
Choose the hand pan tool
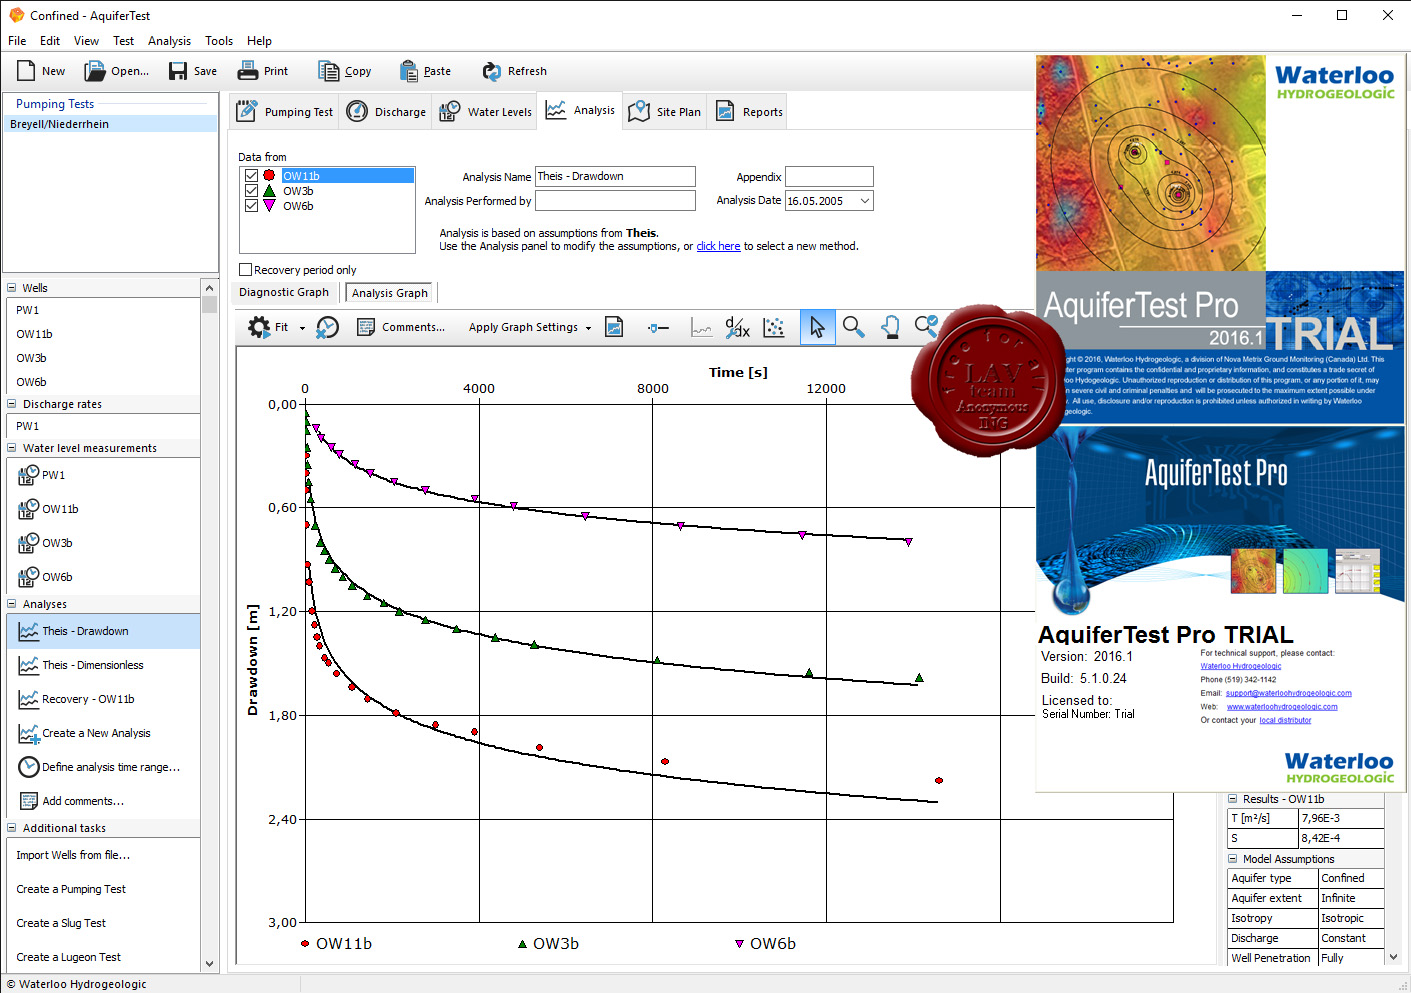coord(890,327)
